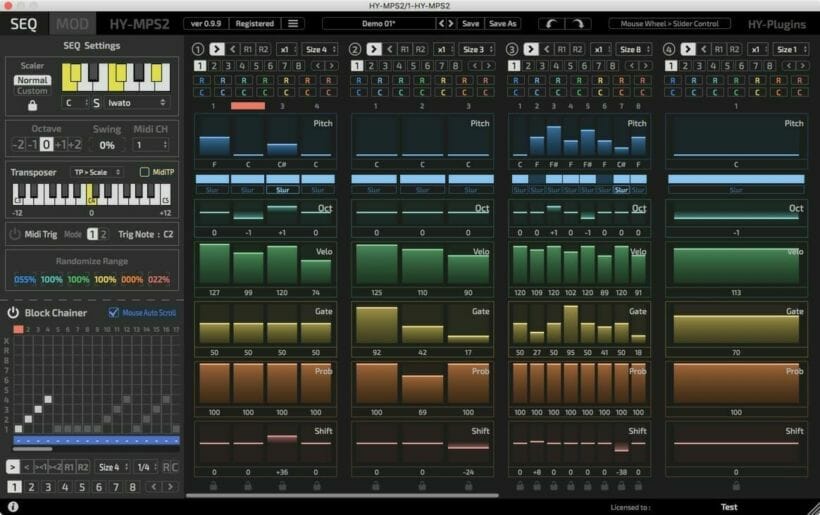
Task: Click the Save As button
Action: [x=503, y=23]
